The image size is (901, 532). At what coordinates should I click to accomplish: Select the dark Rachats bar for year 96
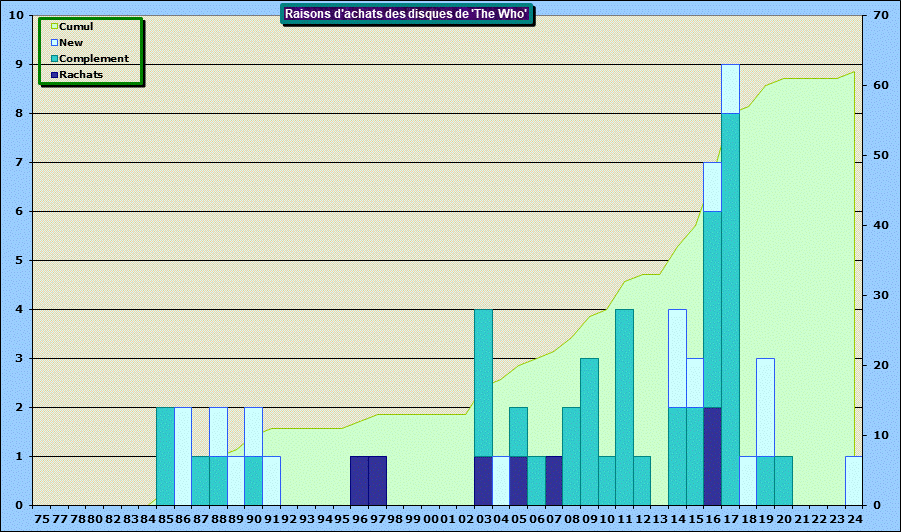click(359, 480)
